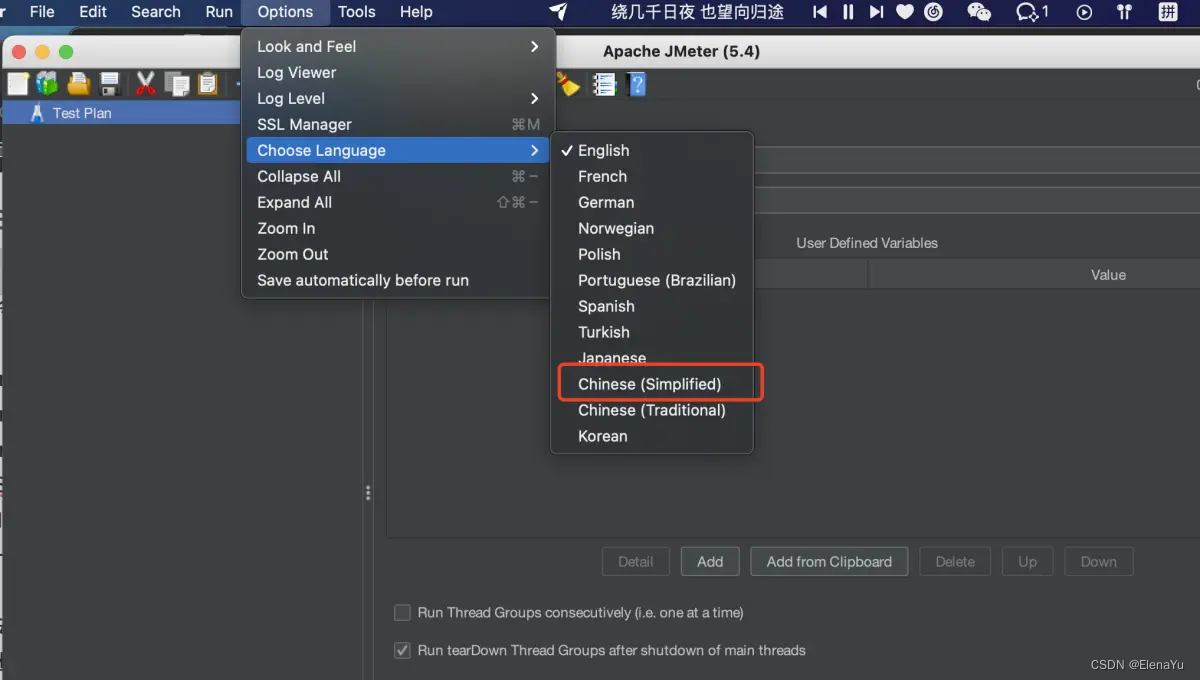Select the checked English language option
Image resolution: width=1200 pixels, height=680 pixels.
click(x=651, y=150)
